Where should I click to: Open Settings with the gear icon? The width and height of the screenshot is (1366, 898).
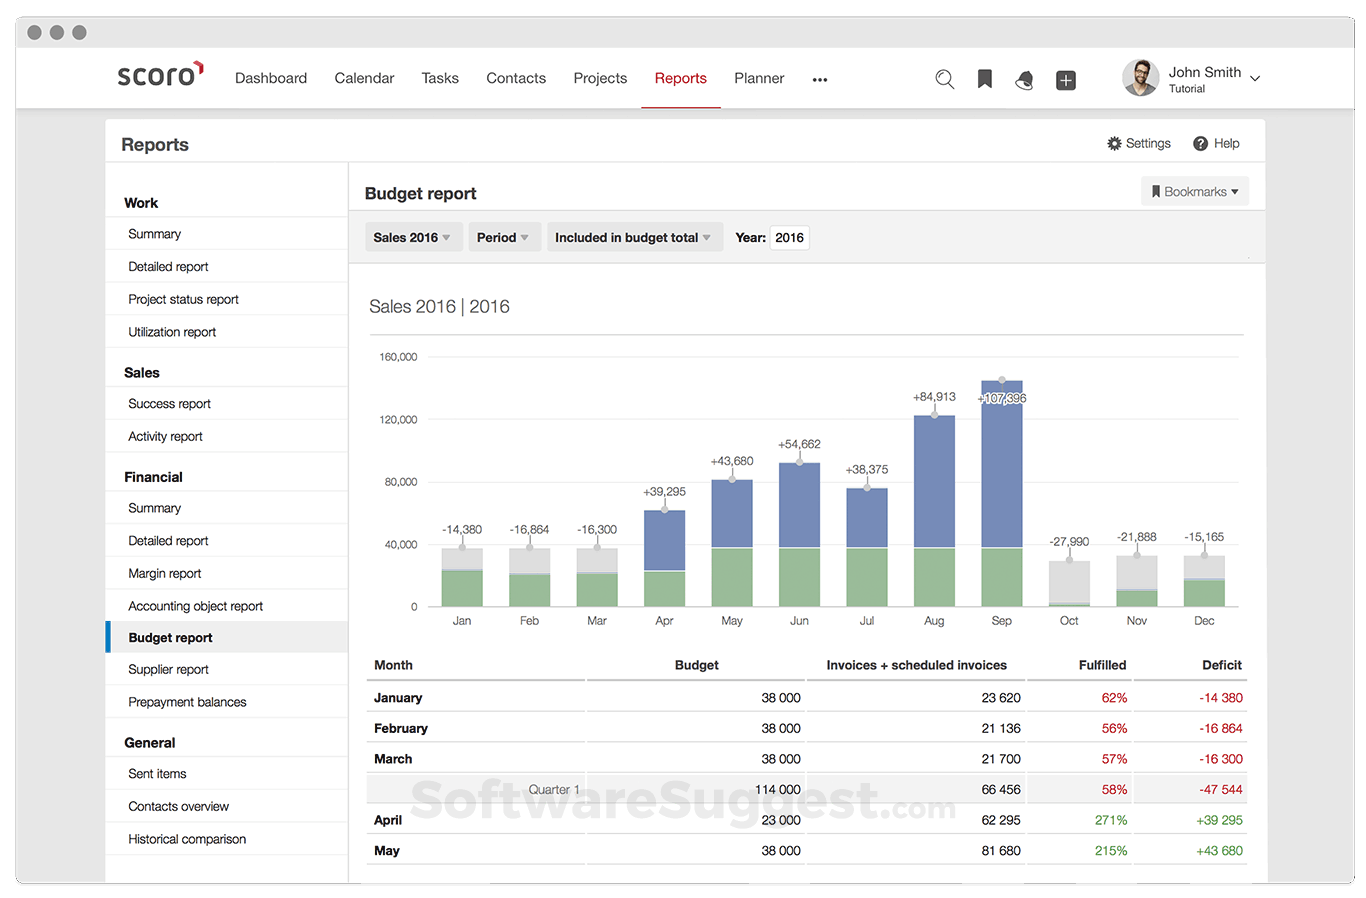click(x=1114, y=144)
